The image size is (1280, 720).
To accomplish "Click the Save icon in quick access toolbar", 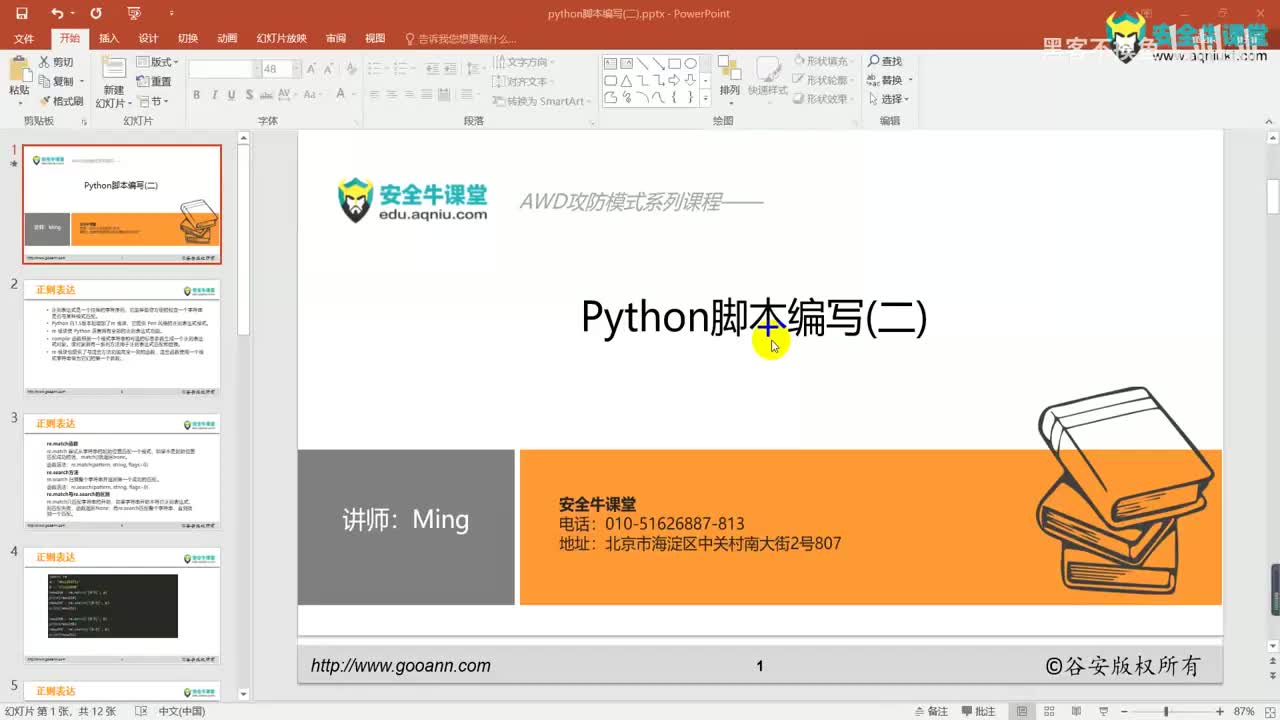I will click(x=22, y=14).
